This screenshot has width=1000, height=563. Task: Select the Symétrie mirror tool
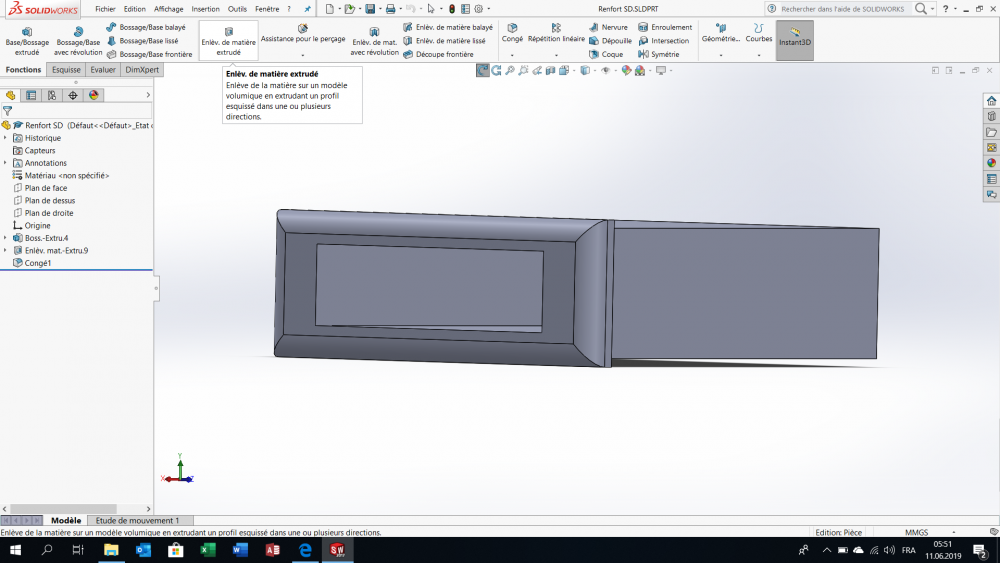click(x=664, y=54)
